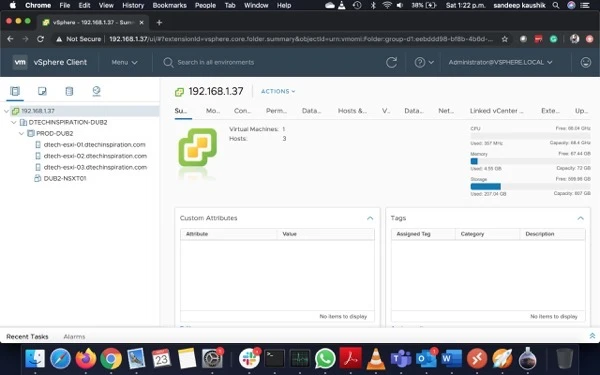Open the Bookmarks menu in the menu bar
The image size is (600, 375).
[x=170, y=5]
